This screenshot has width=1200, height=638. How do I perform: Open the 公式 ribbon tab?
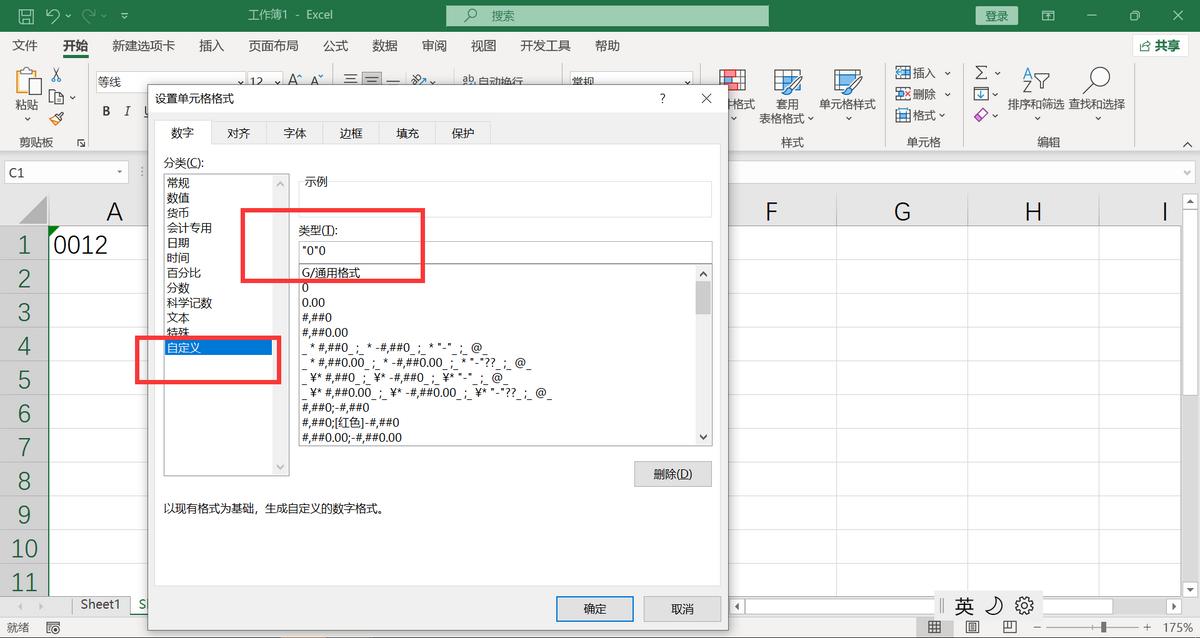coord(334,45)
